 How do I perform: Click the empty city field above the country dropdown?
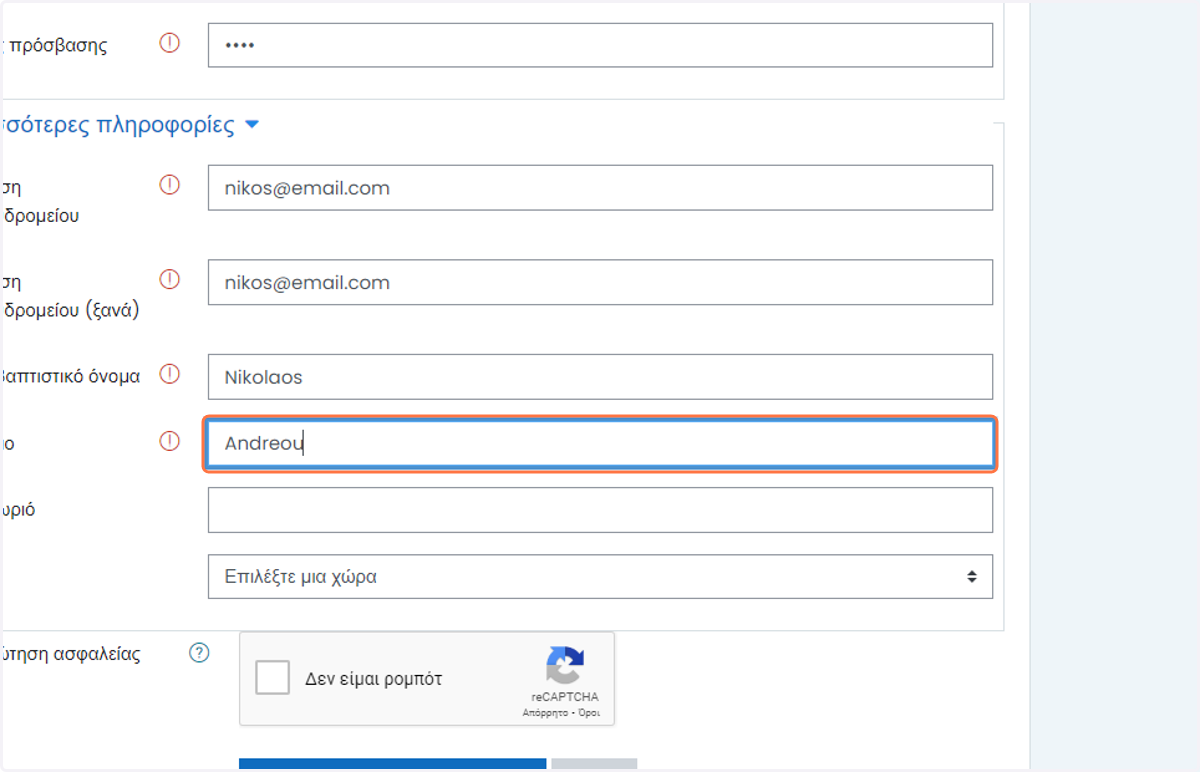point(600,510)
